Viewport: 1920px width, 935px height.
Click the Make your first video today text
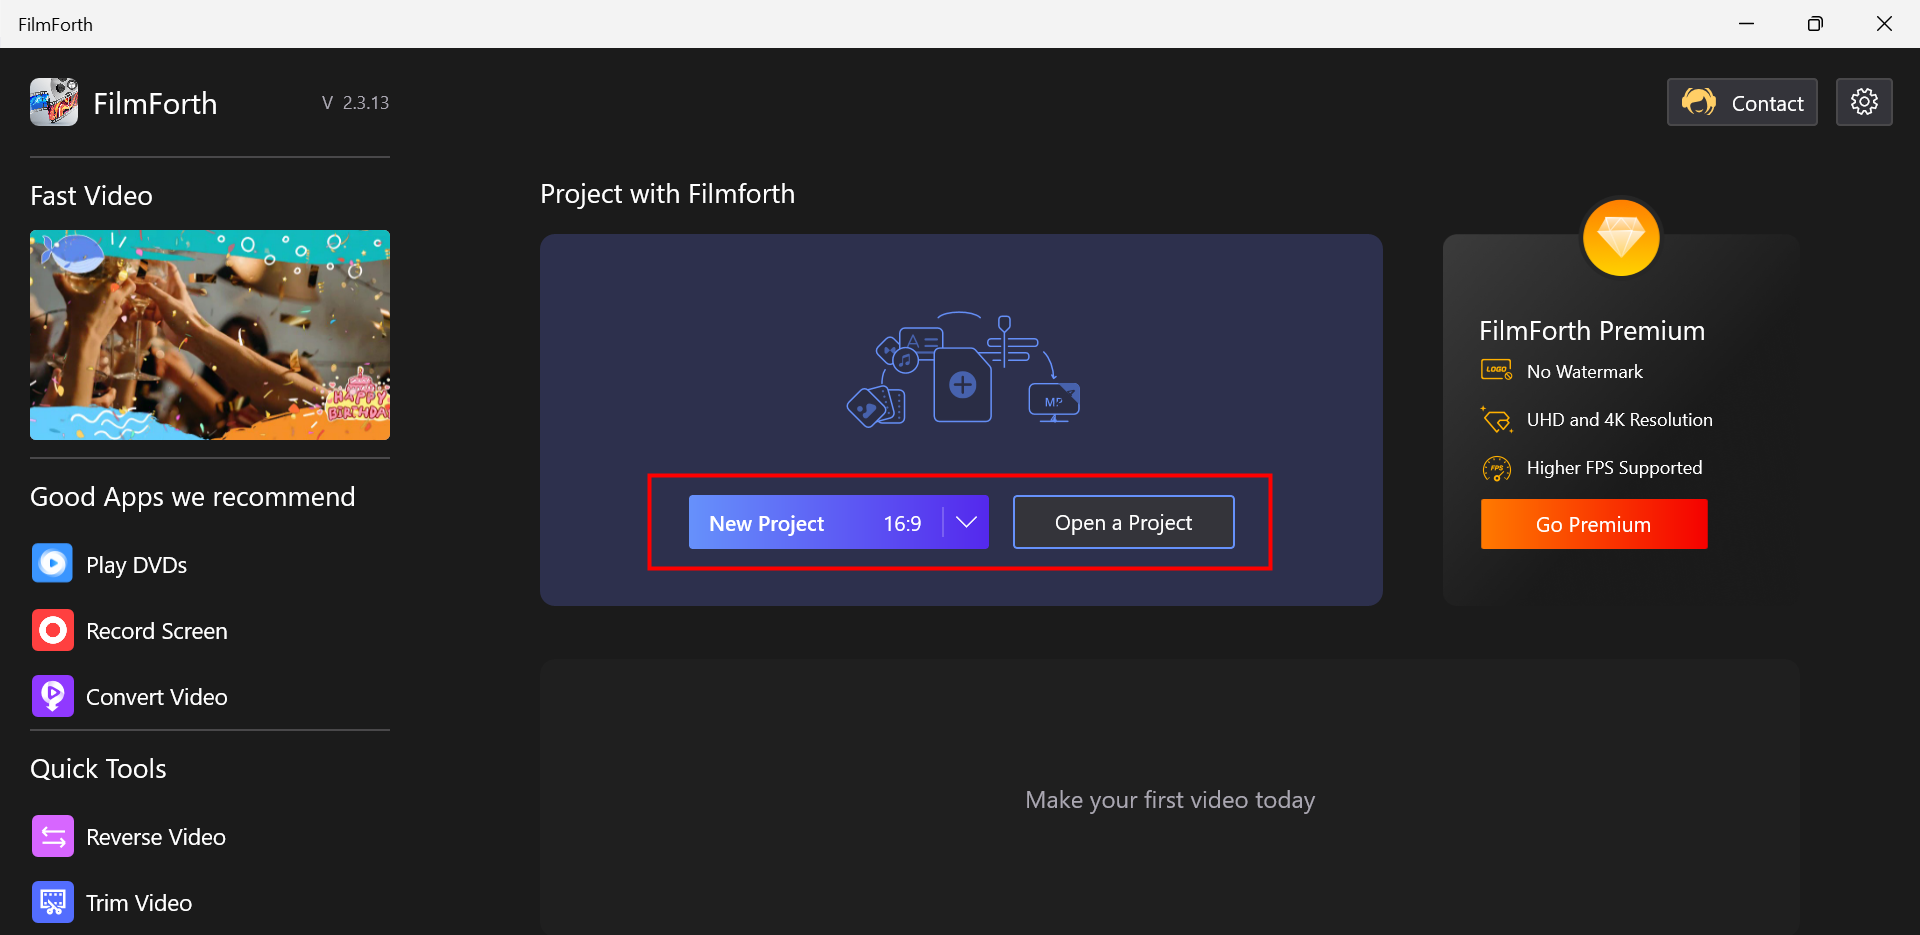click(1170, 800)
